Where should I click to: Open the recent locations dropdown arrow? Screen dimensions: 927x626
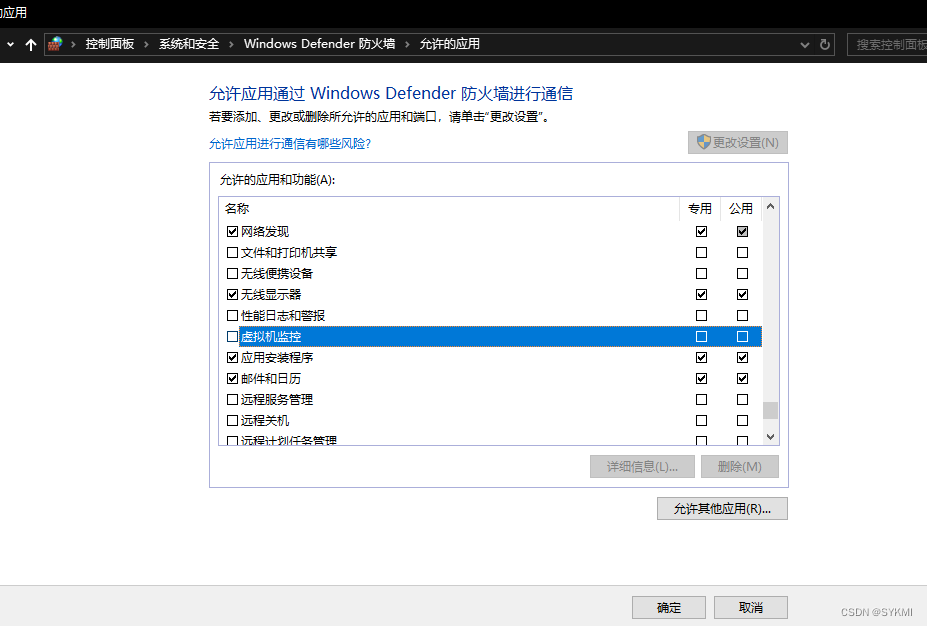10,44
